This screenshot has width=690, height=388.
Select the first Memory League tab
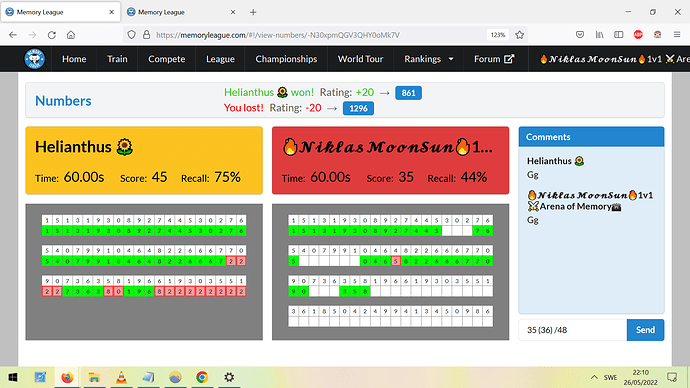pos(60,12)
